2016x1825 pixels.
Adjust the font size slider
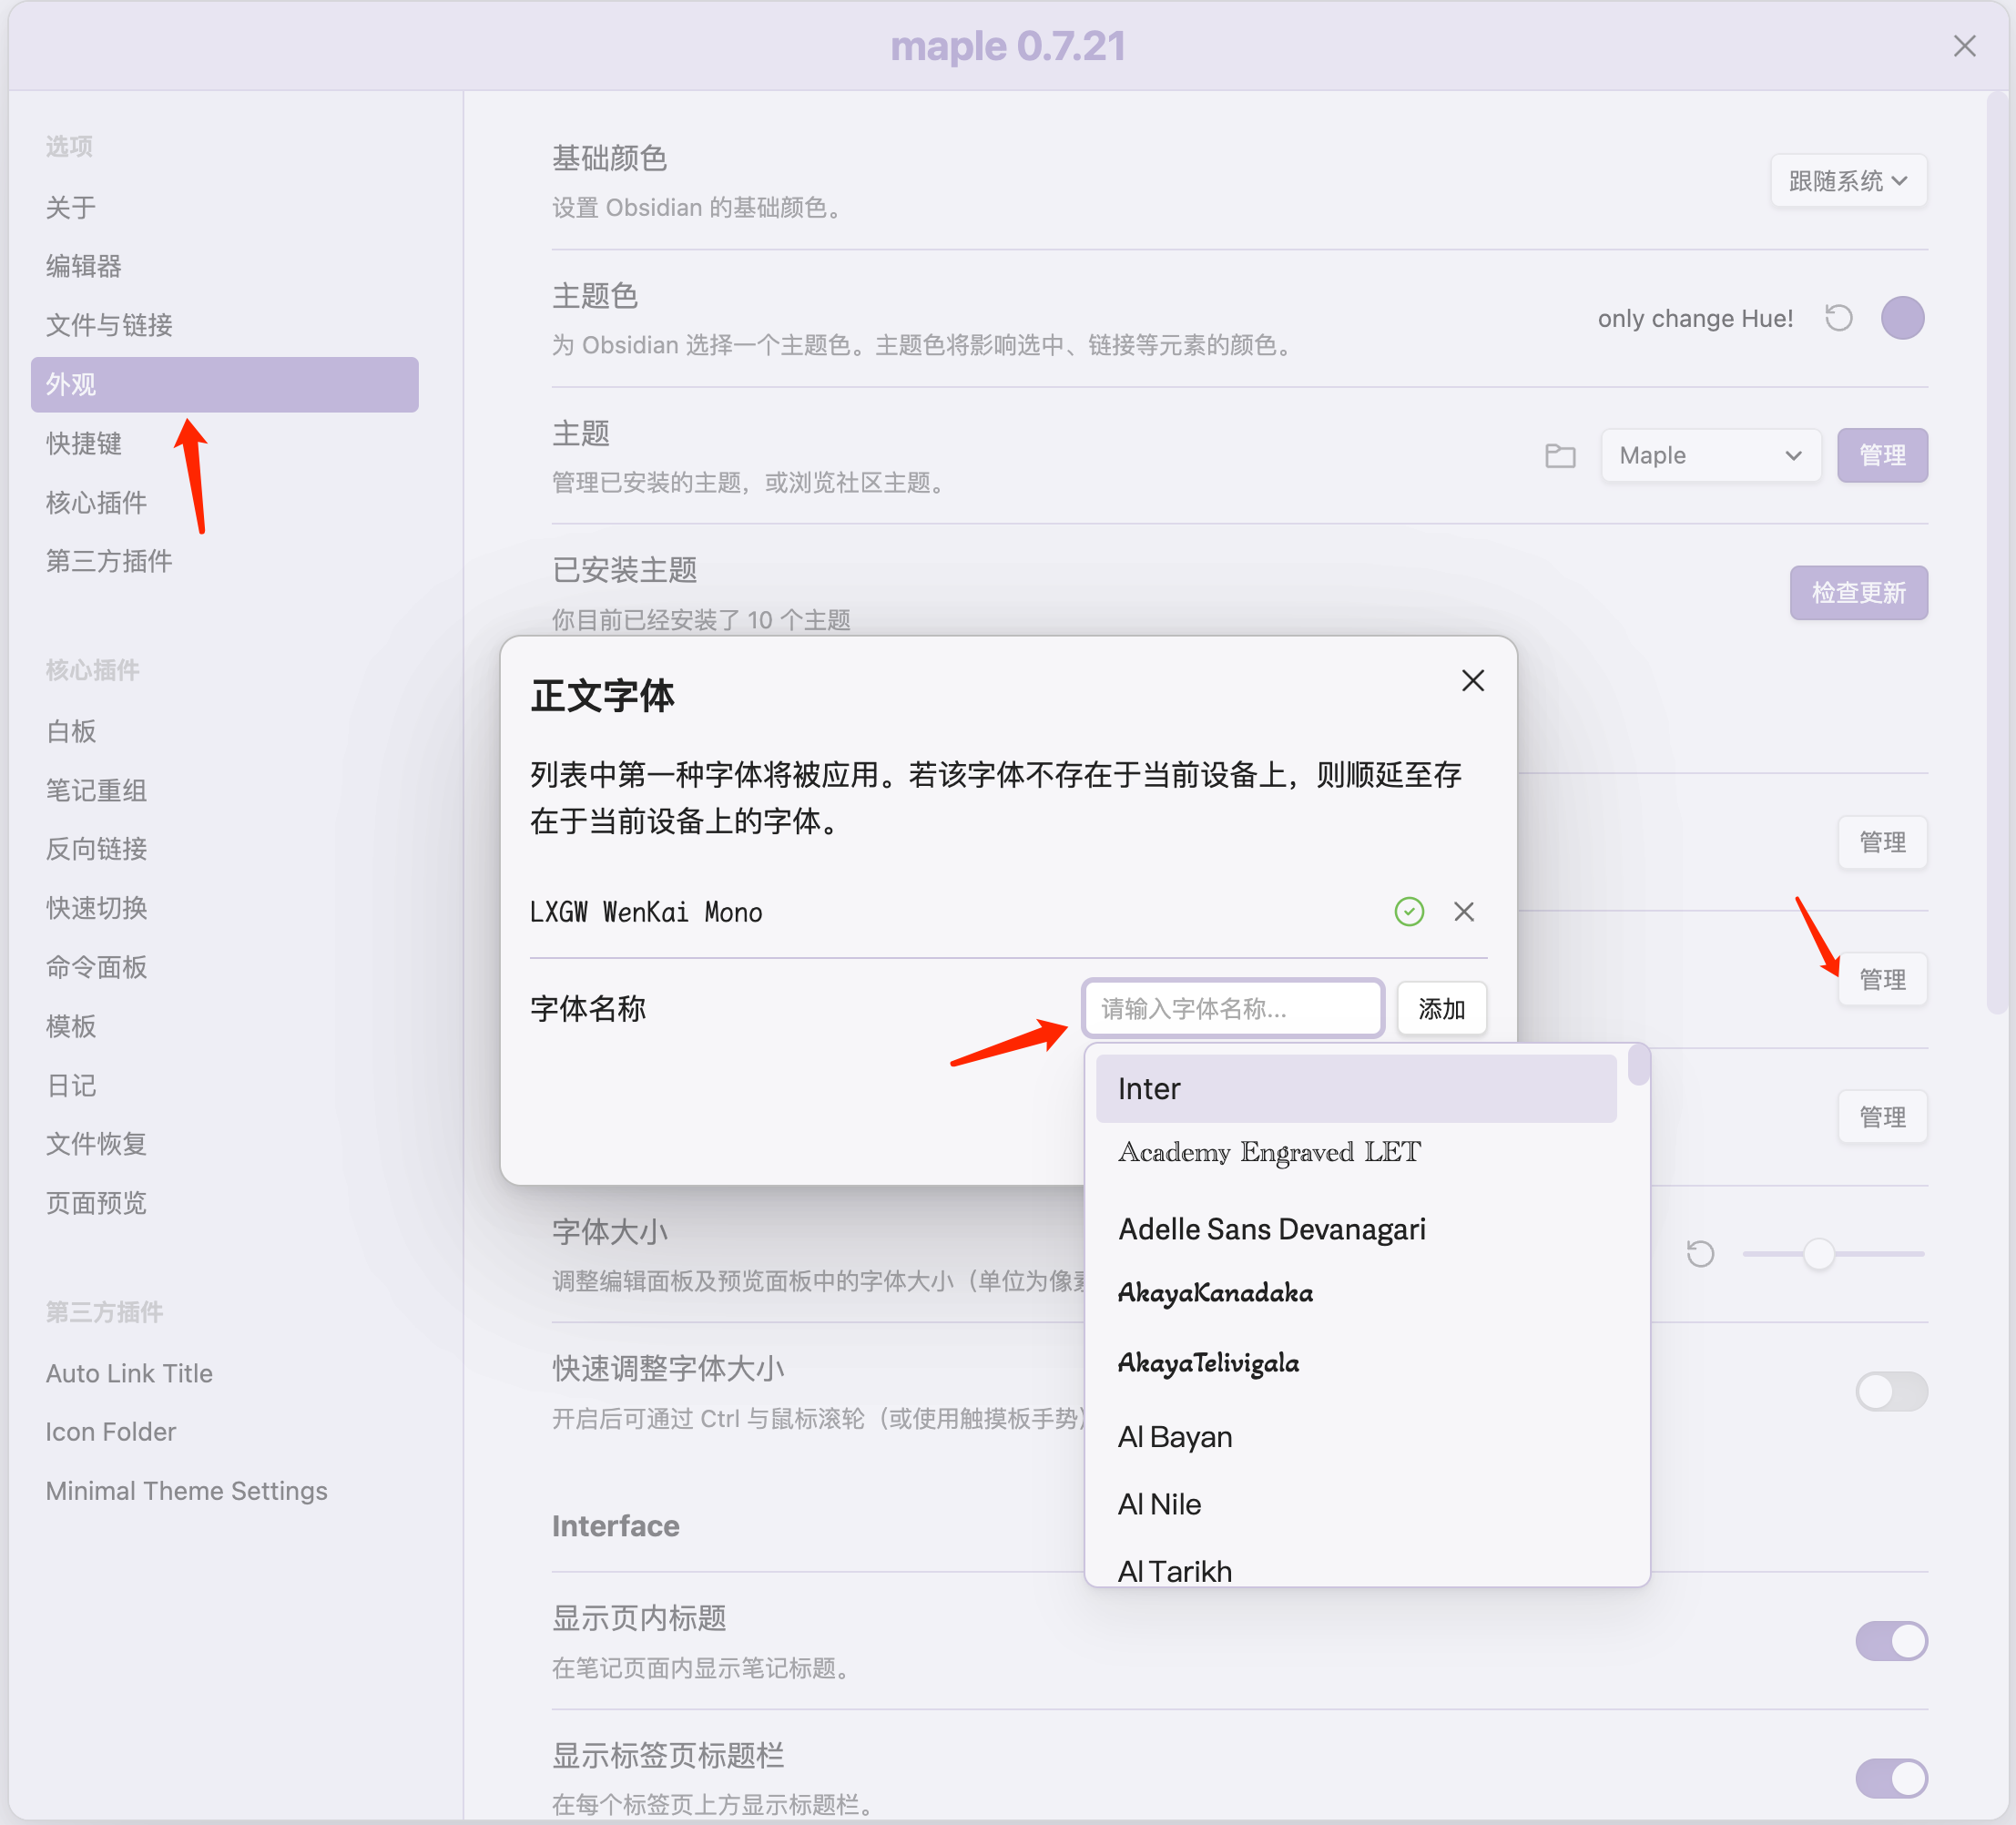[x=1833, y=1253]
